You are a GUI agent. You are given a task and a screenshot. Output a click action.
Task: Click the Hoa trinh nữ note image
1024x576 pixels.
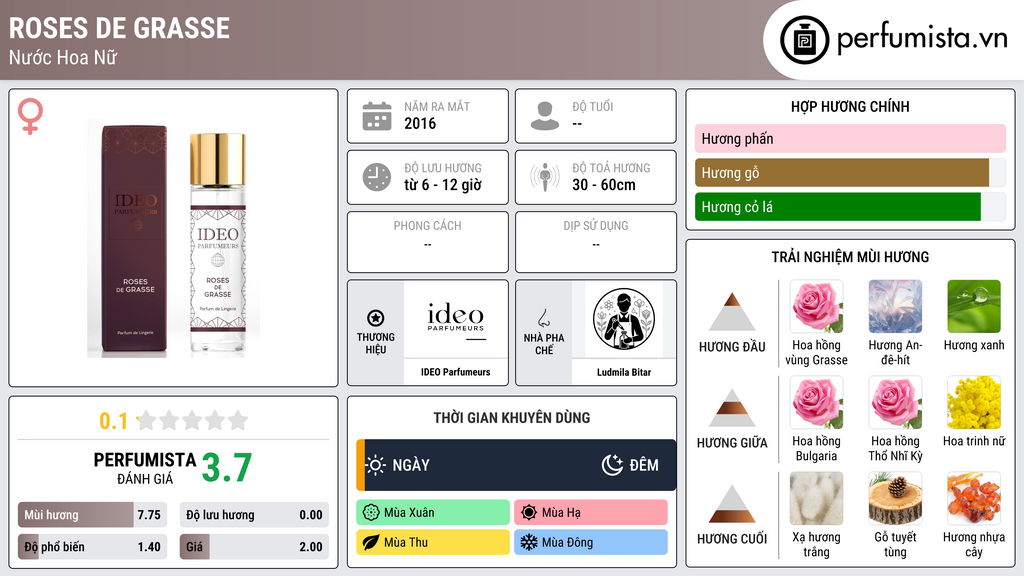coord(974,403)
